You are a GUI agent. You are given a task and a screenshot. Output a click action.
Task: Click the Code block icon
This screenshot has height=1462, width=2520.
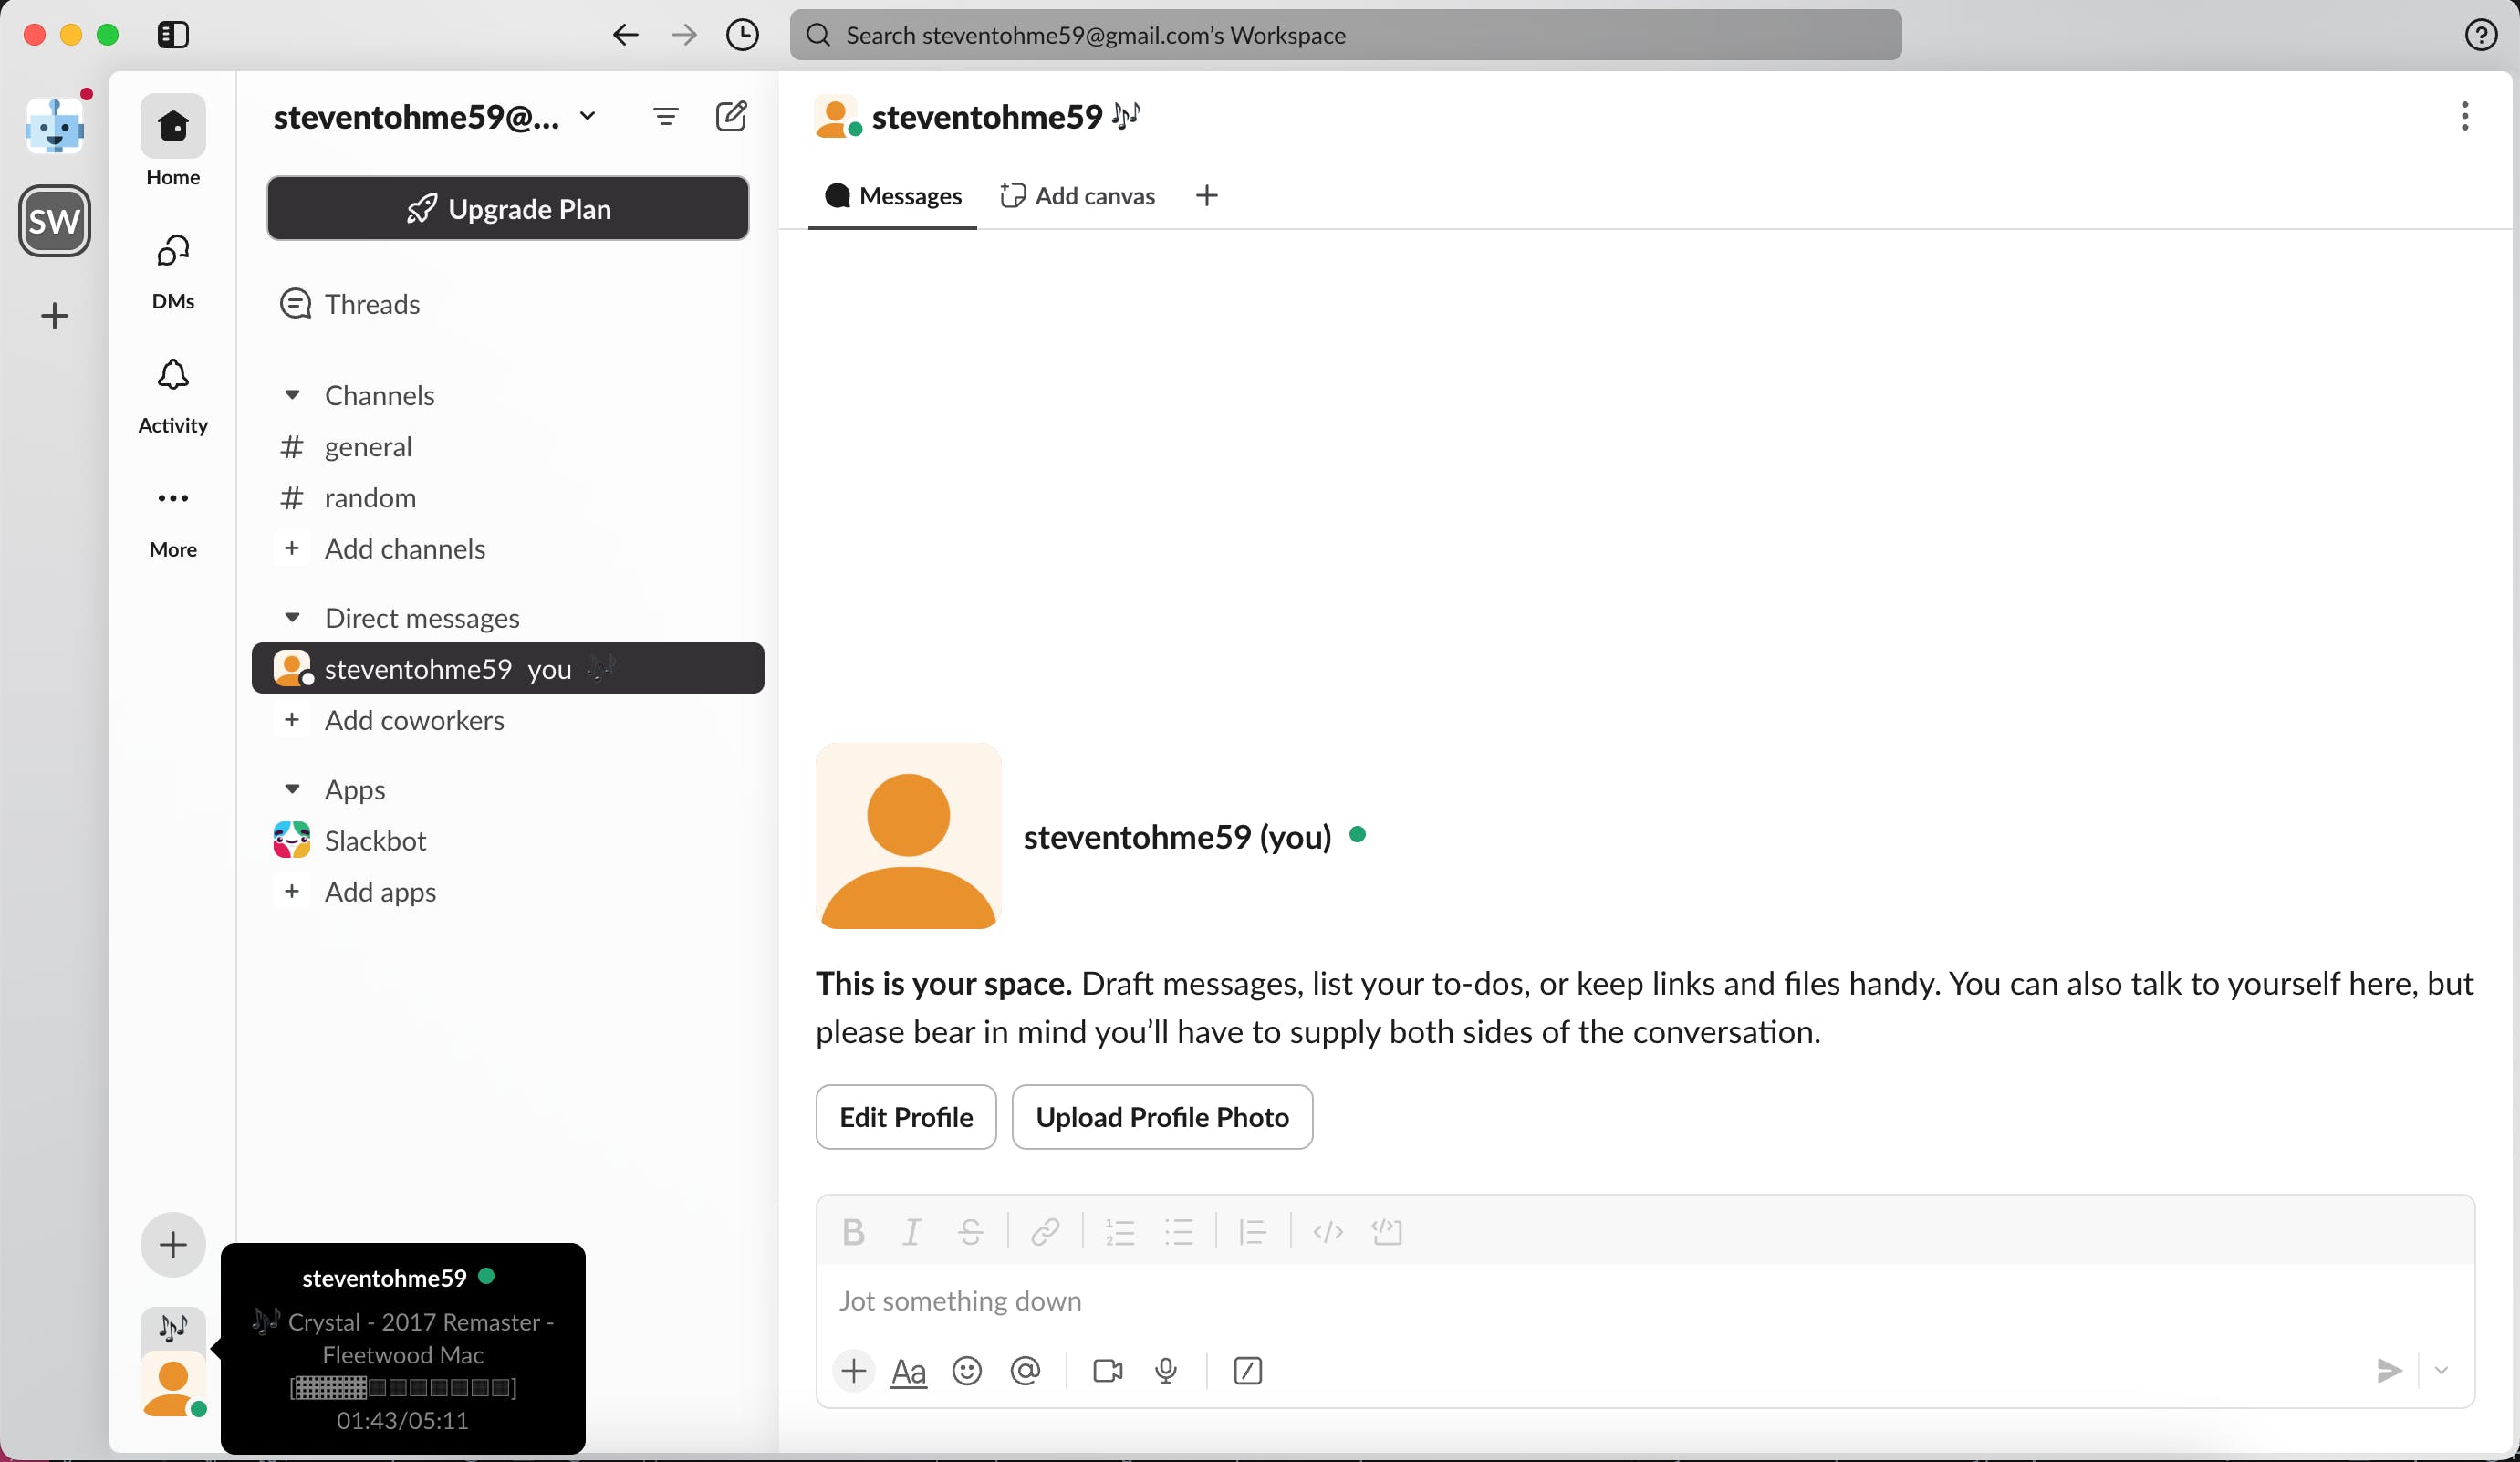click(x=1386, y=1232)
